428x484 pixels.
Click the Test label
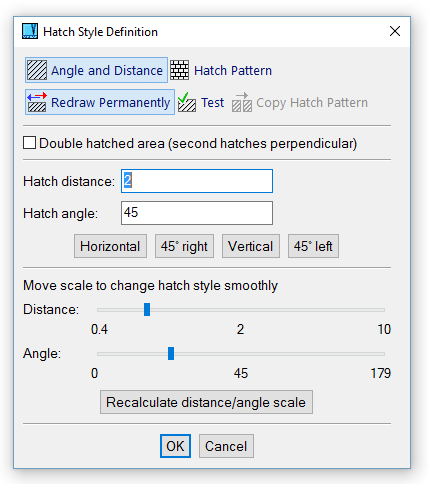212,102
